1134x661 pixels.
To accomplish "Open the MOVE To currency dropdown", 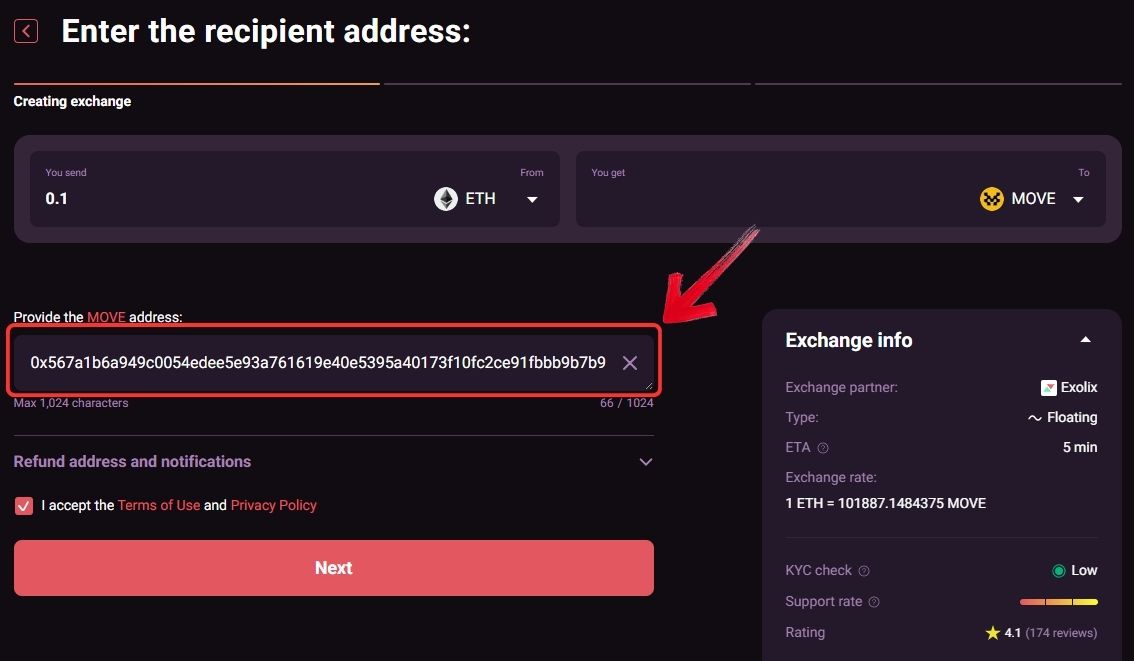I will 1078,200.
